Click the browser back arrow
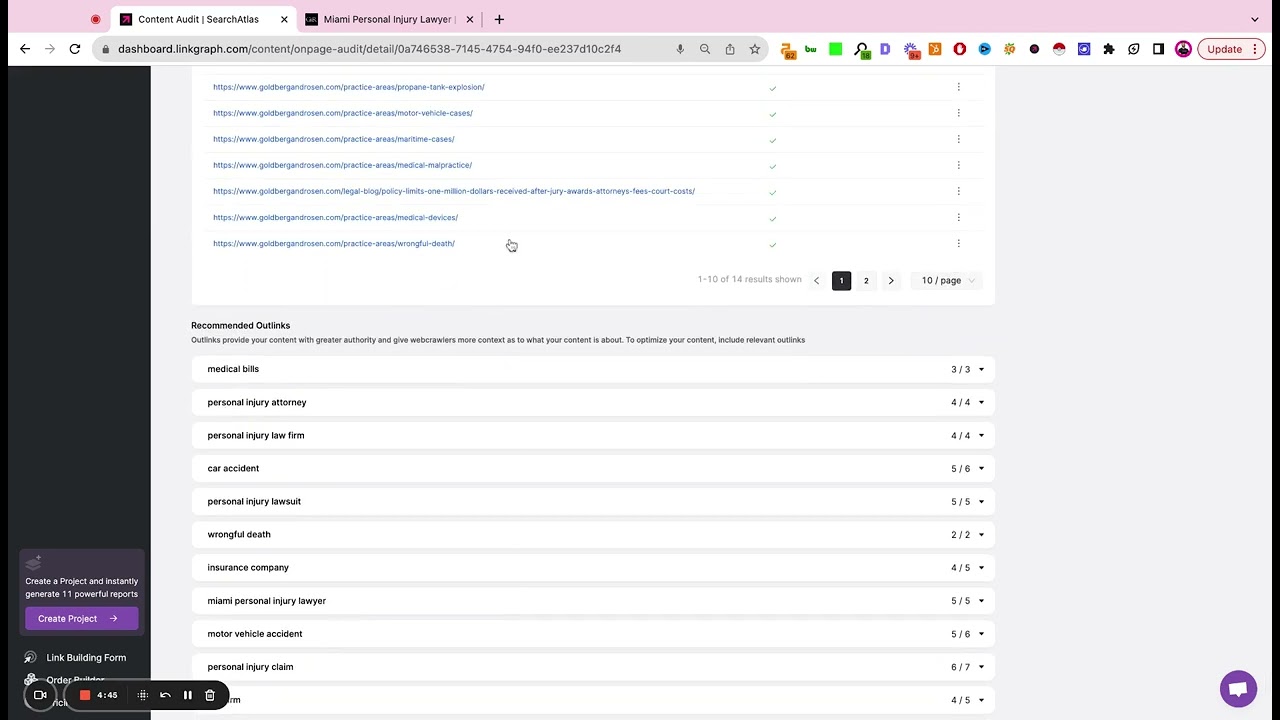Viewport: 1280px width, 720px height. (25, 49)
